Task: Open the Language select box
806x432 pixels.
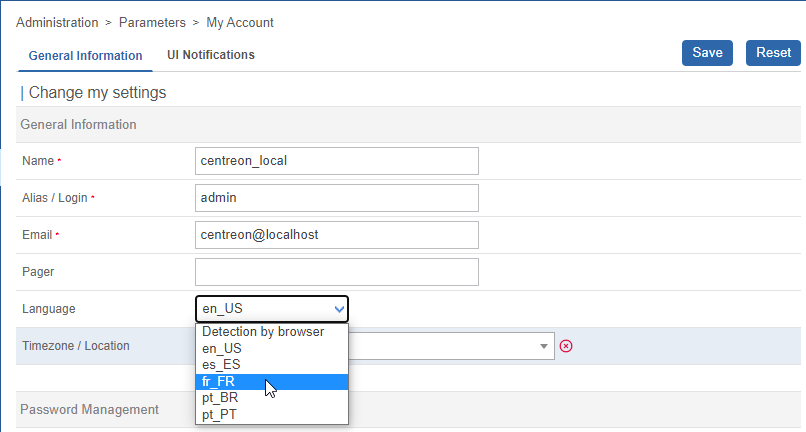Action: [x=272, y=309]
